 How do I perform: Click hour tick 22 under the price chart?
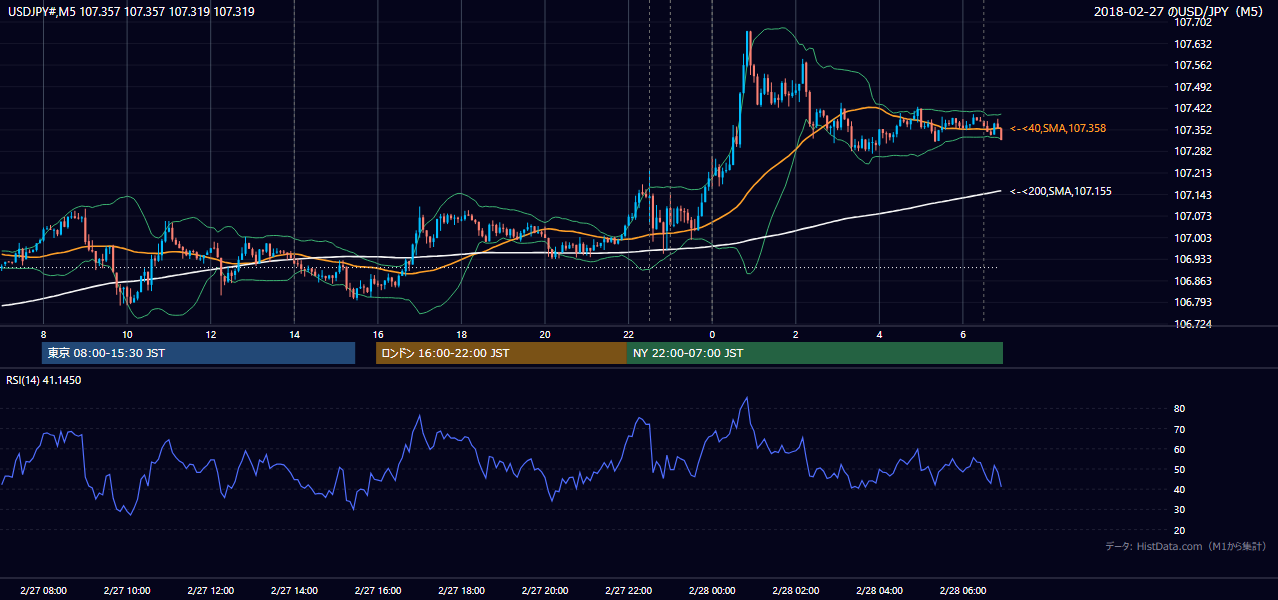click(x=628, y=334)
